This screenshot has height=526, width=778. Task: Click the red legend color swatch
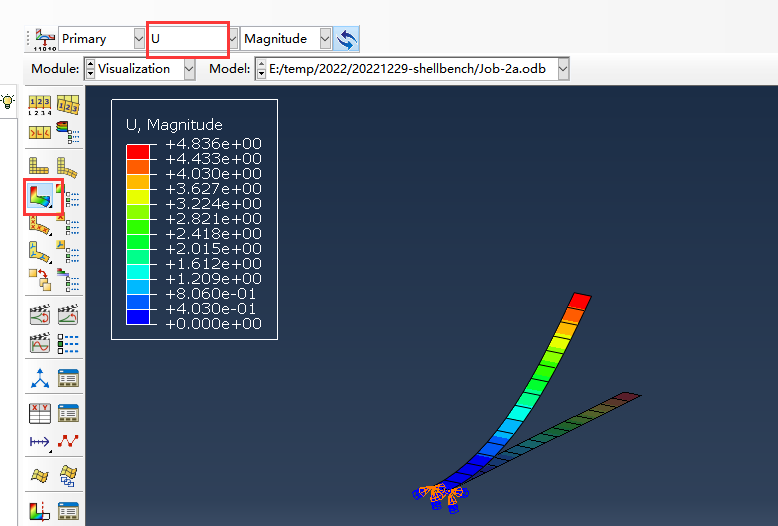[138, 151]
